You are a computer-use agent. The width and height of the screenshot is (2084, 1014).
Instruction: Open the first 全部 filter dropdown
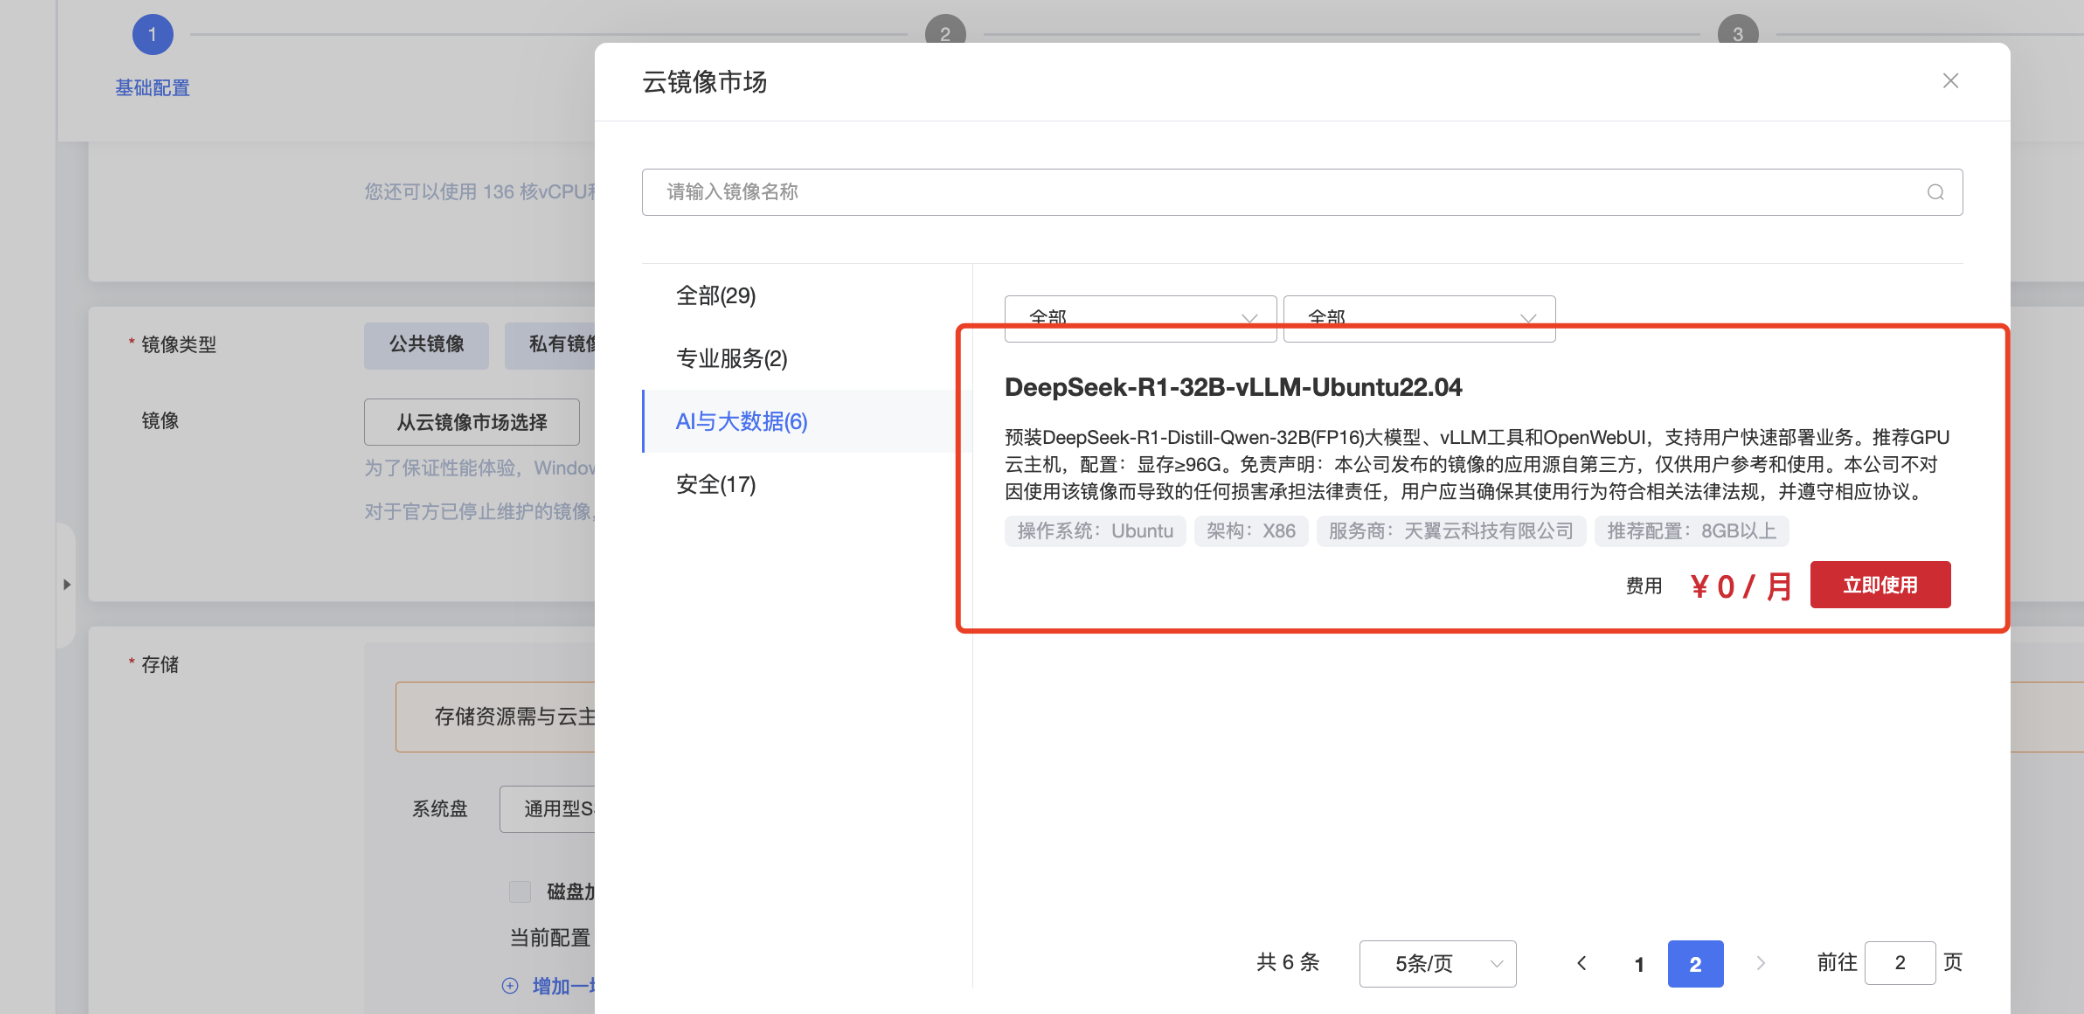[1140, 318]
